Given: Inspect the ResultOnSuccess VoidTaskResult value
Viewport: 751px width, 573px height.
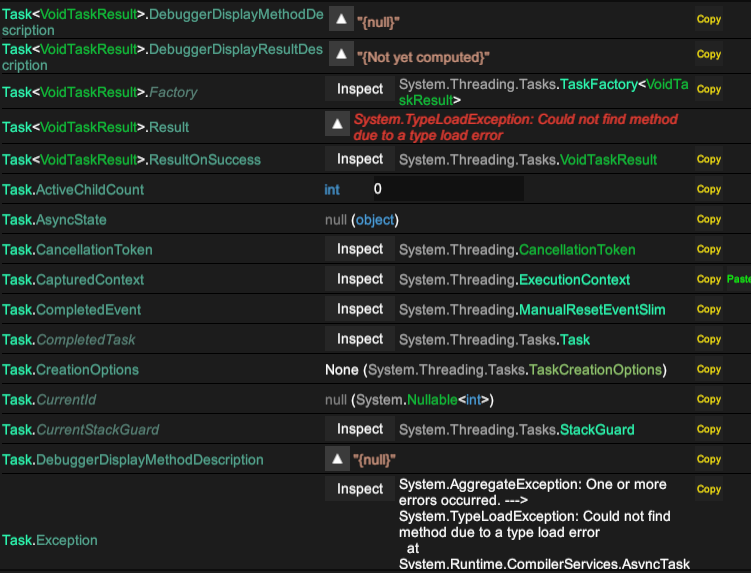Looking at the screenshot, I should click(360, 159).
